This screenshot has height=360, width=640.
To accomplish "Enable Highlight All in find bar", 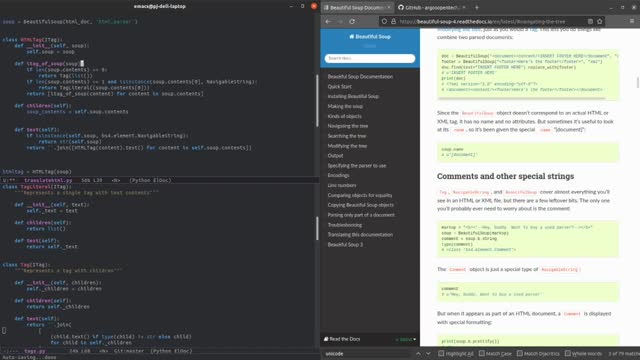I will 456,353.
